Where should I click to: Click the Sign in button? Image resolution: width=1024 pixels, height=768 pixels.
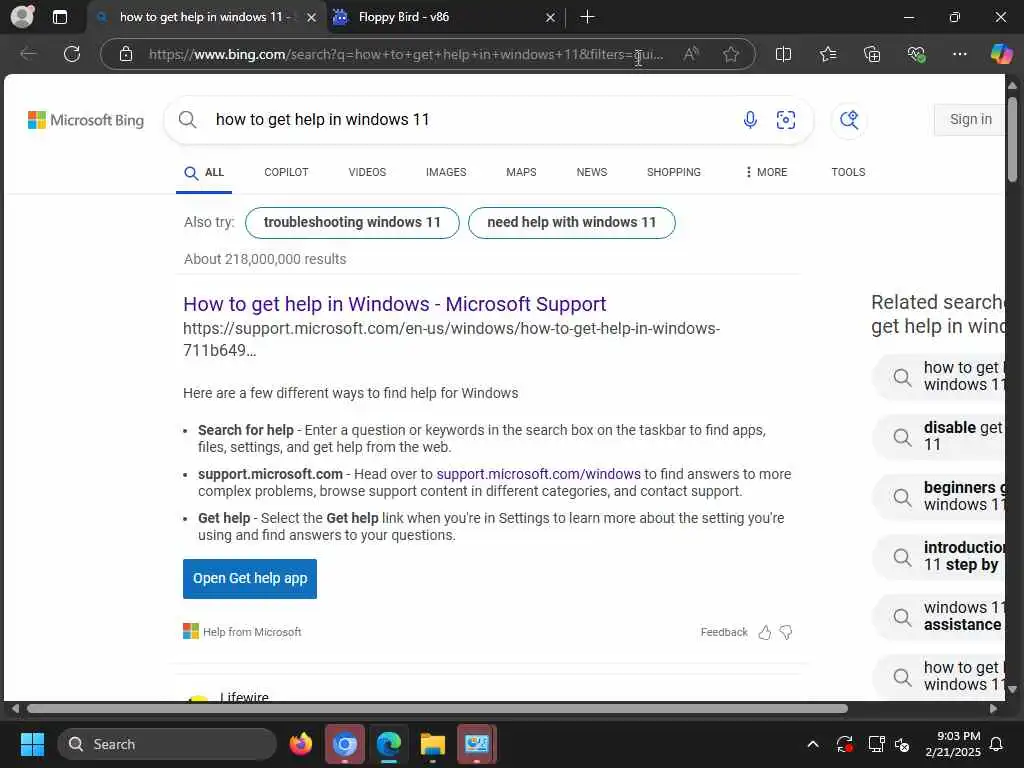click(x=969, y=120)
